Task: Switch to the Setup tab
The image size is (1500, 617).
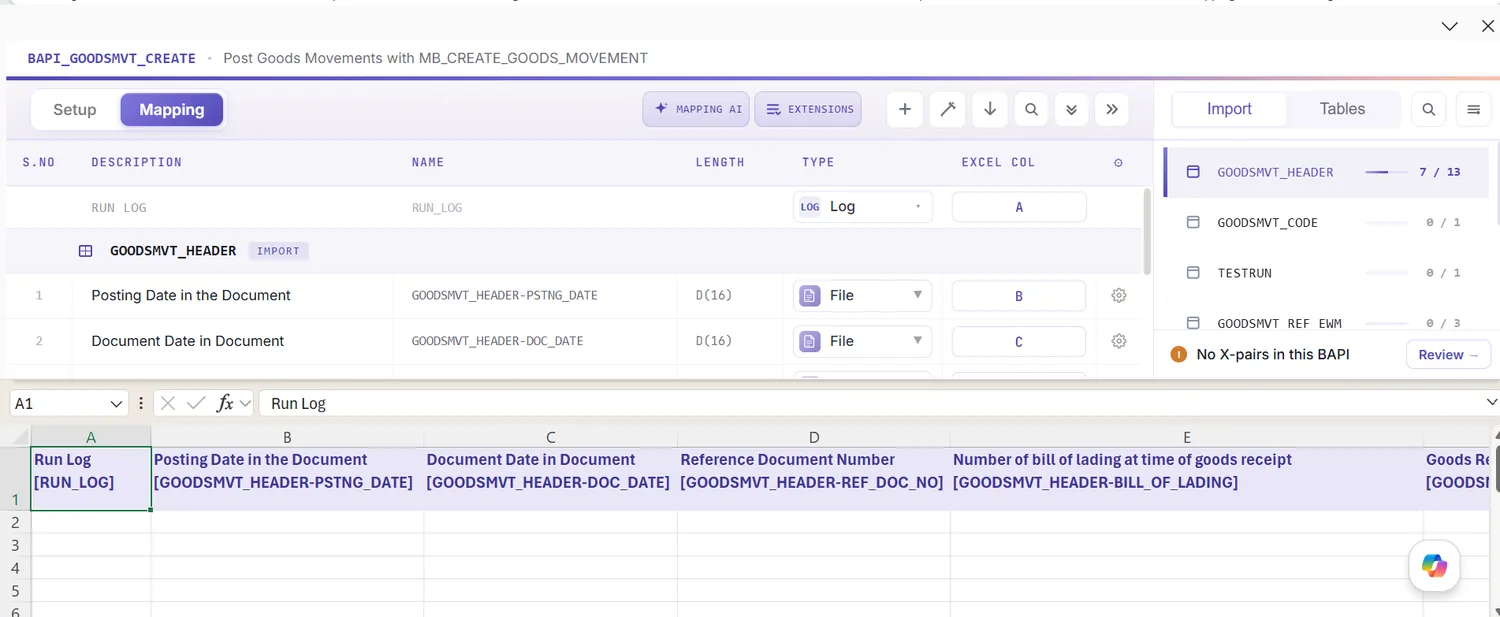Action: (x=75, y=110)
